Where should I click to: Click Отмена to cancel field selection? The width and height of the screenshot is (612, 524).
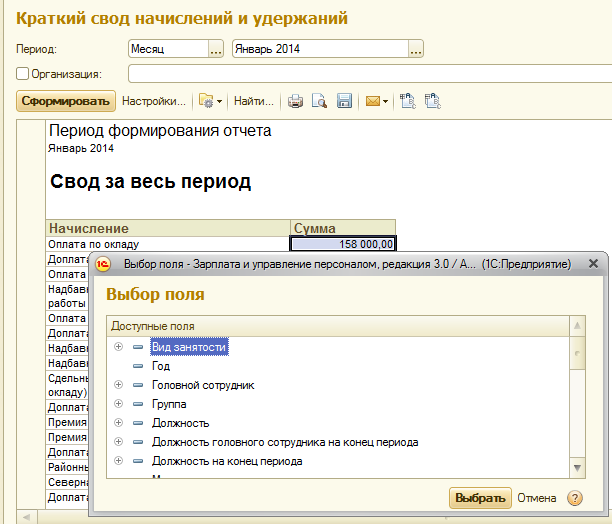537,498
